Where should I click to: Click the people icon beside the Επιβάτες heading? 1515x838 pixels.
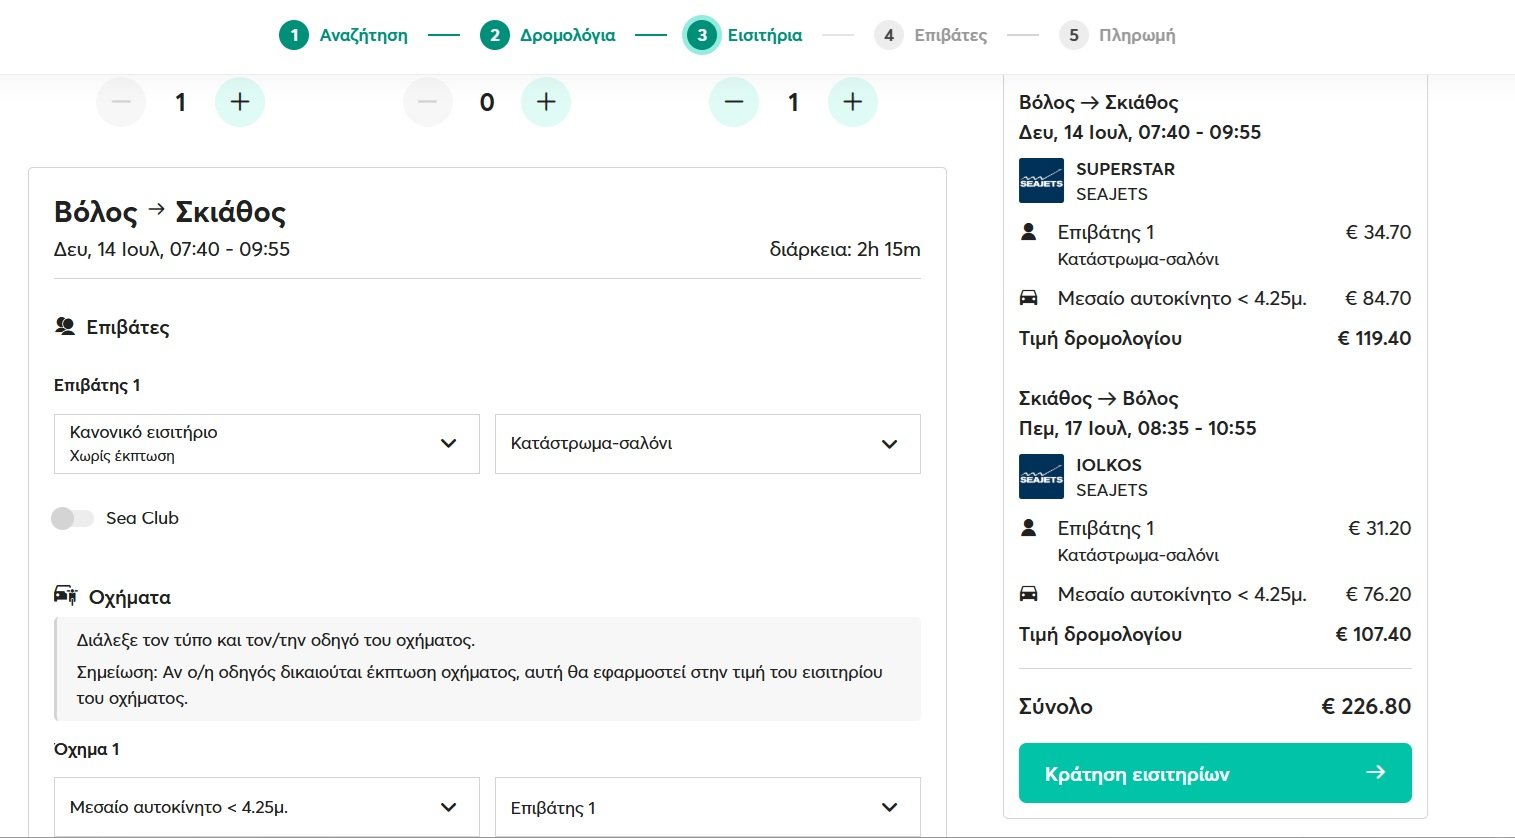coord(65,326)
